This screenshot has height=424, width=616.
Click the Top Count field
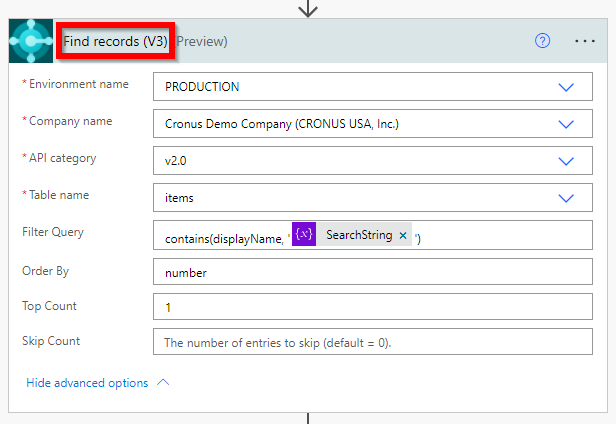coord(373,307)
